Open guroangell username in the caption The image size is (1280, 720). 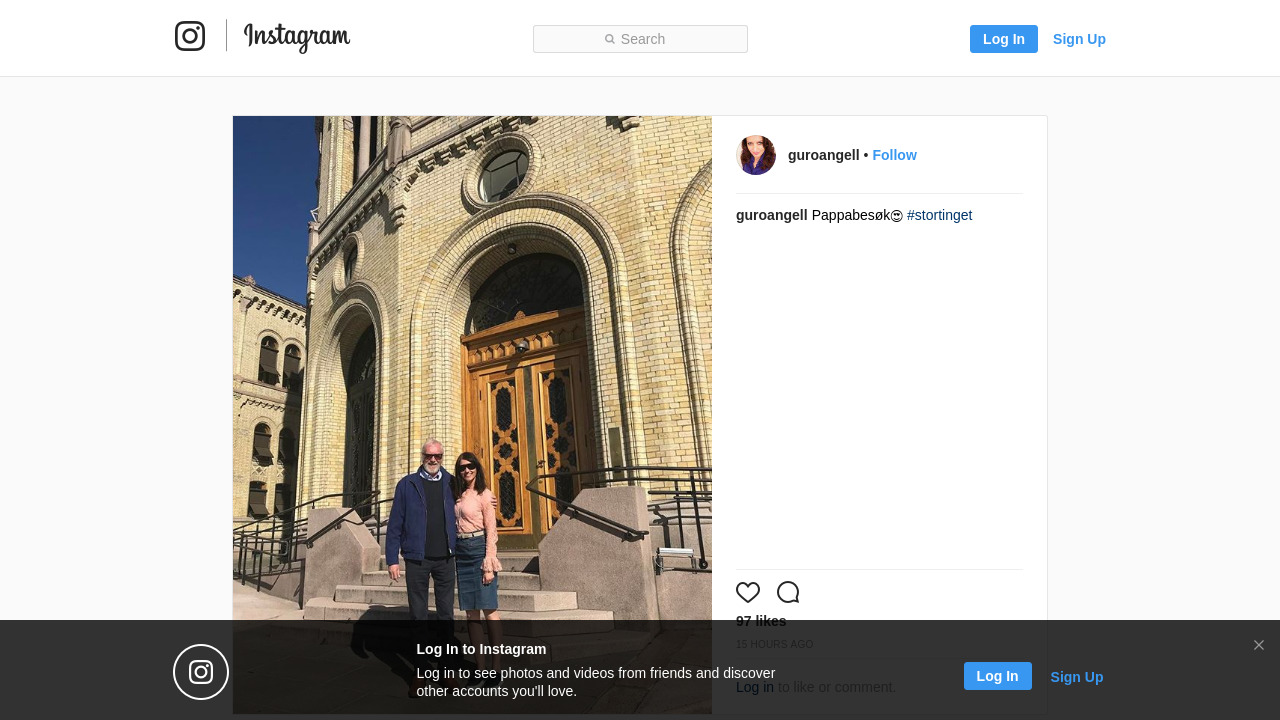(x=772, y=215)
